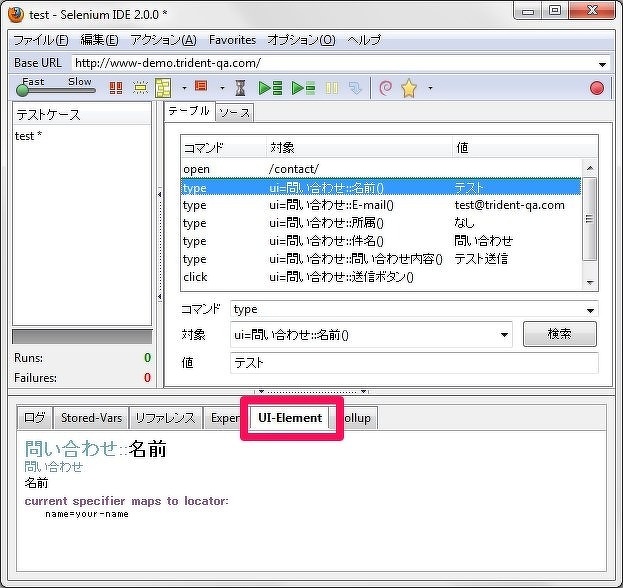Click the spiral rollup icon
This screenshot has width=623, height=588.
(385, 88)
